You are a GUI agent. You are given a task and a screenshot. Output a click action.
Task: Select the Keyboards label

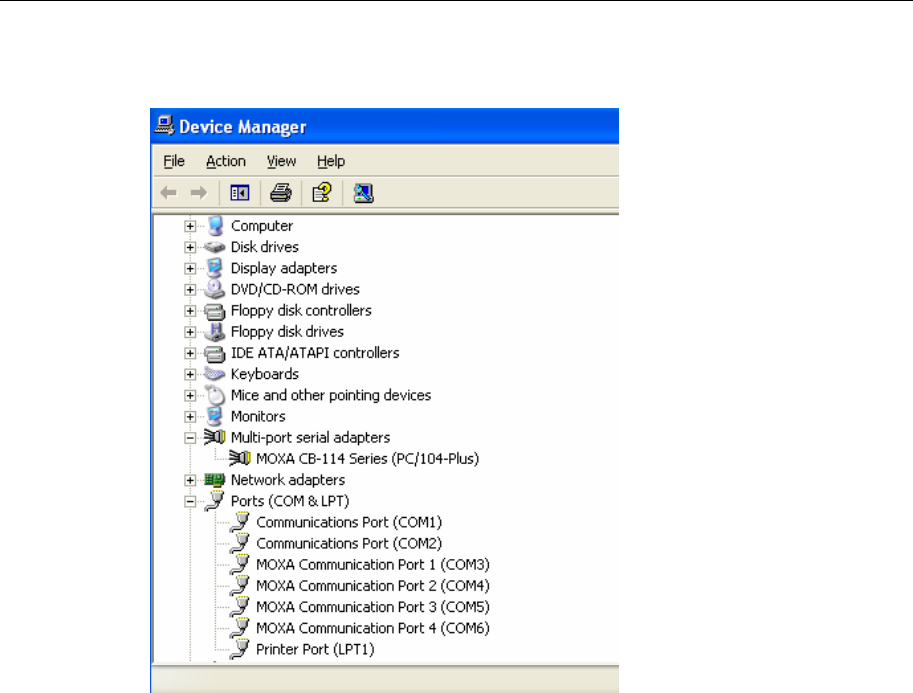265,374
